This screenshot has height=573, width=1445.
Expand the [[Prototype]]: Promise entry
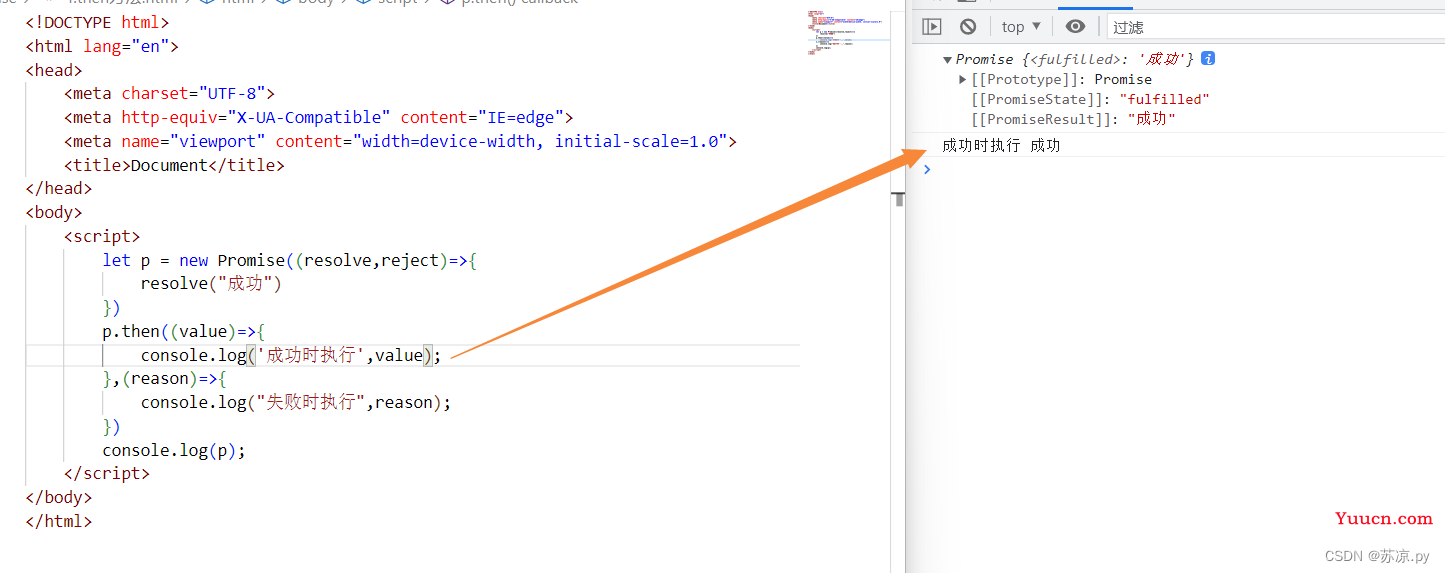(x=963, y=79)
